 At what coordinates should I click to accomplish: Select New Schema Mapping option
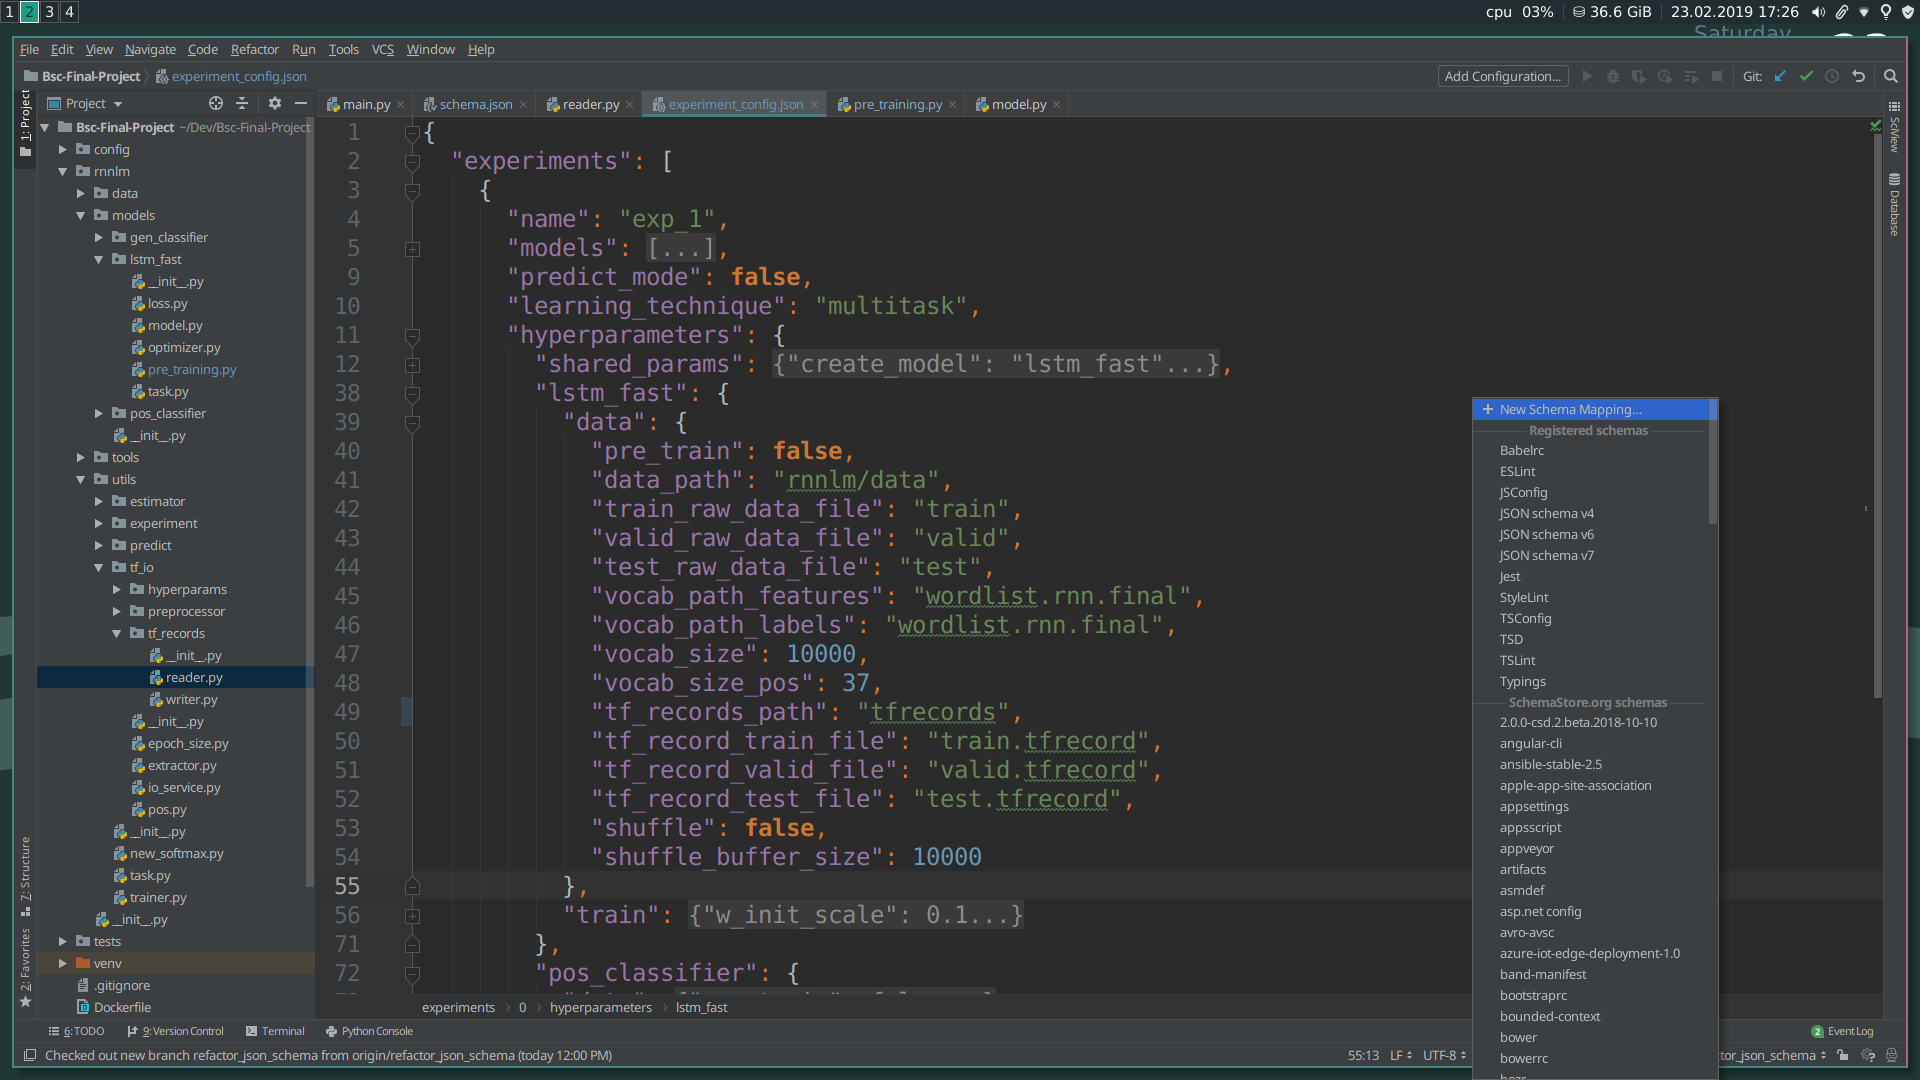[x=1570, y=409]
